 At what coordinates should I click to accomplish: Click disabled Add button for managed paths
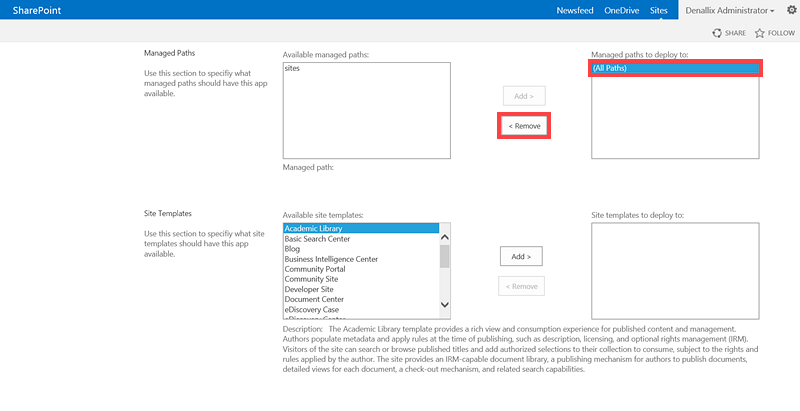coord(524,96)
